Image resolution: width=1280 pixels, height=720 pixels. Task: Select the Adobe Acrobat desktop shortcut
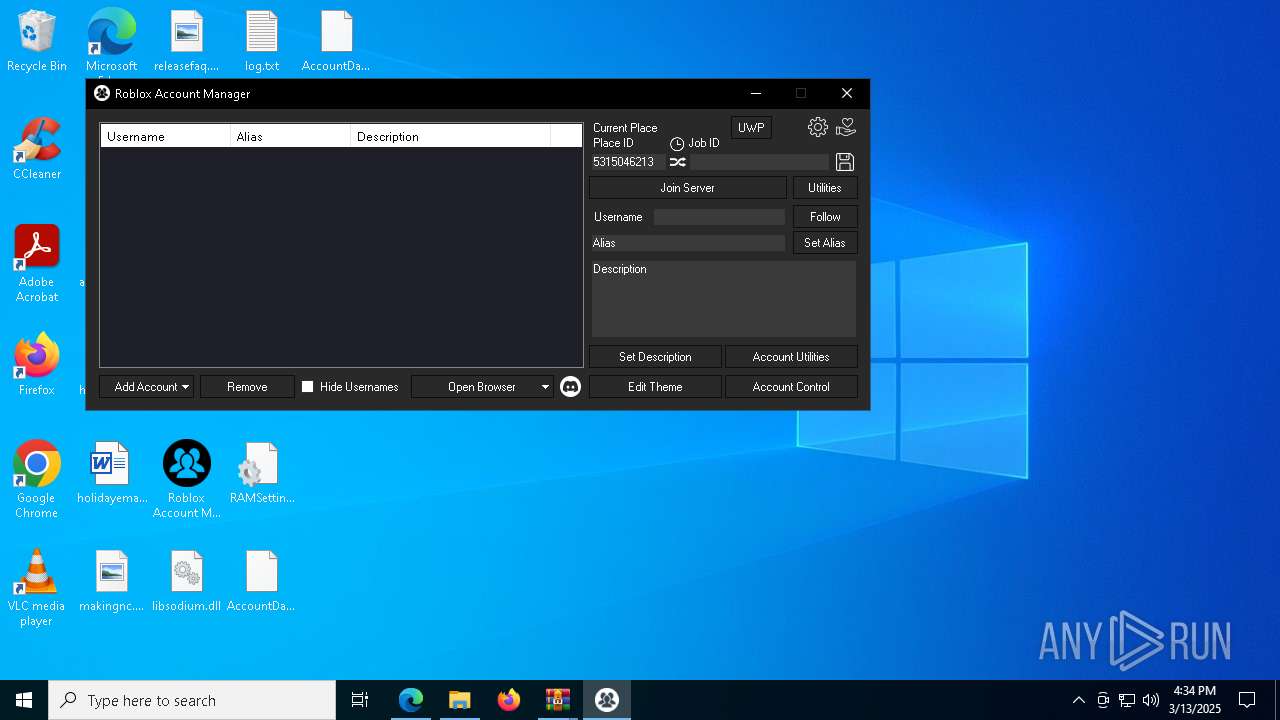[x=37, y=264]
